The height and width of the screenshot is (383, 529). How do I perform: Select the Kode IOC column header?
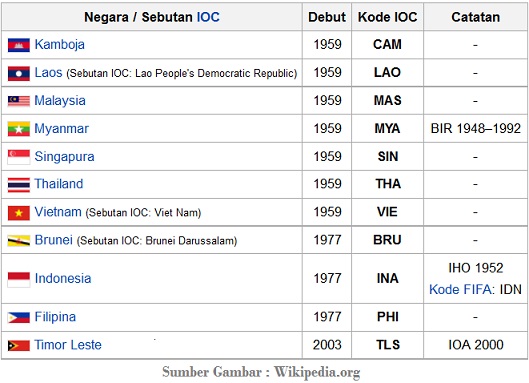387,17
